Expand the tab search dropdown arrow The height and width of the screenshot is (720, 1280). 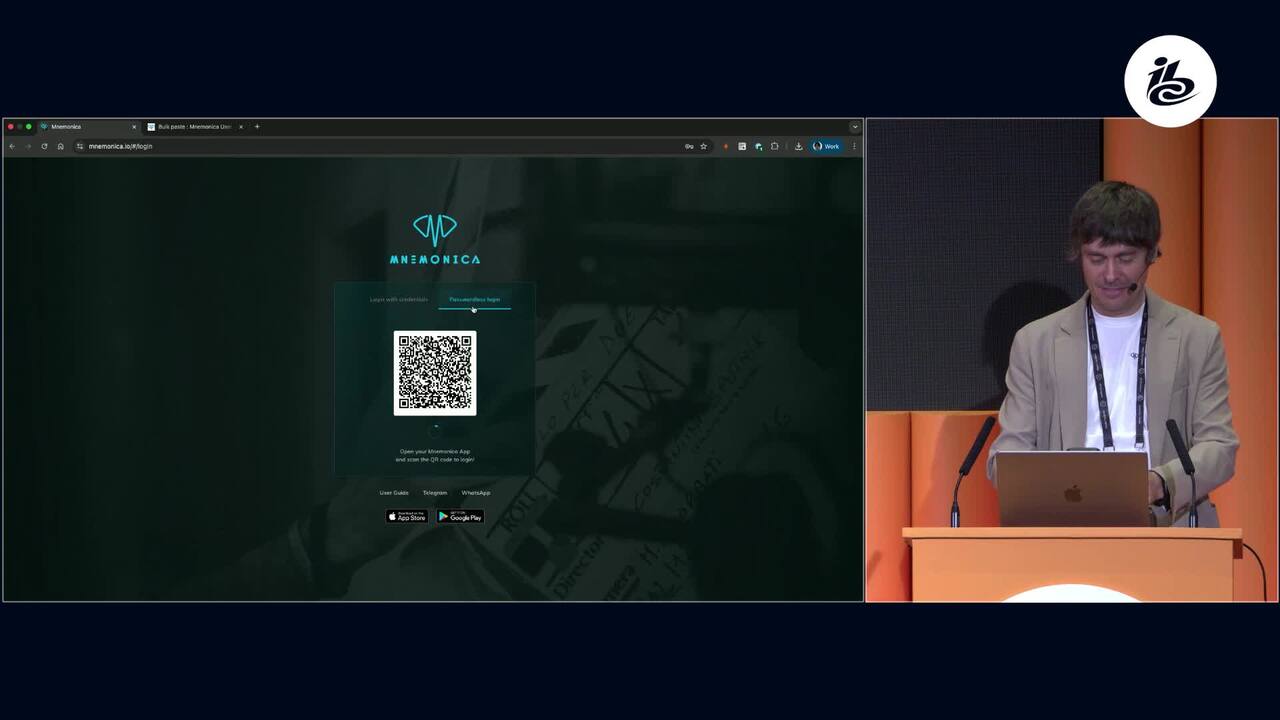854,127
